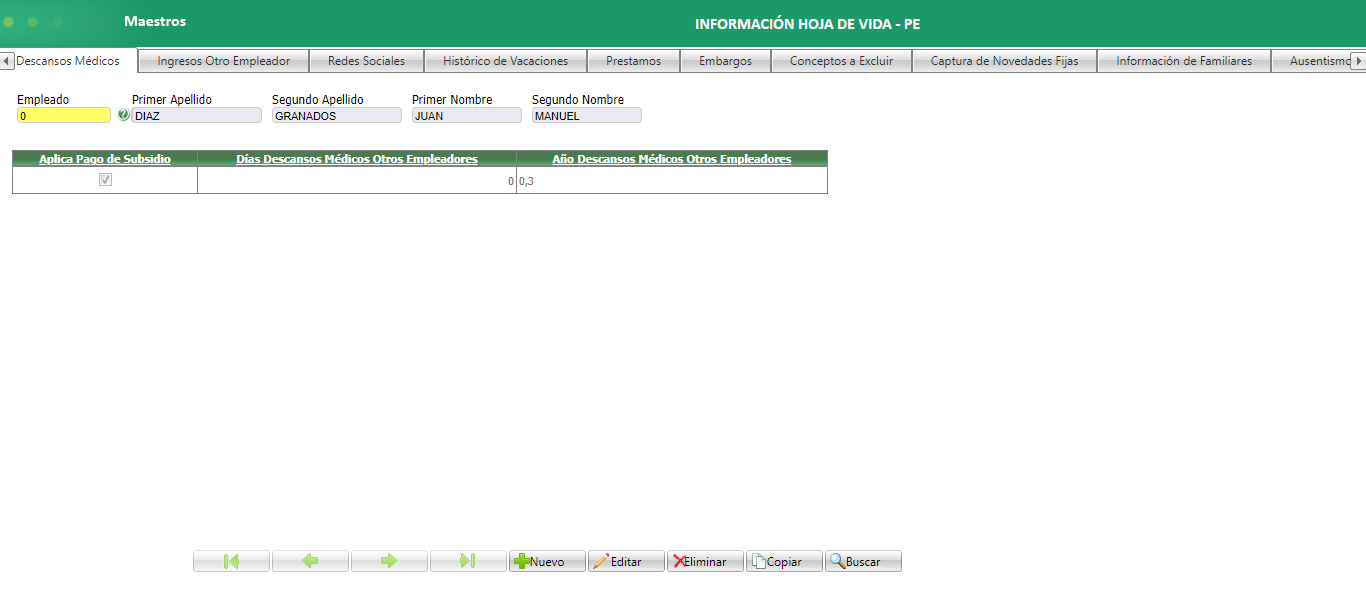Screen dimensions: 1366x601
Task: Select the first record navigation icon
Action: coord(231,561)
